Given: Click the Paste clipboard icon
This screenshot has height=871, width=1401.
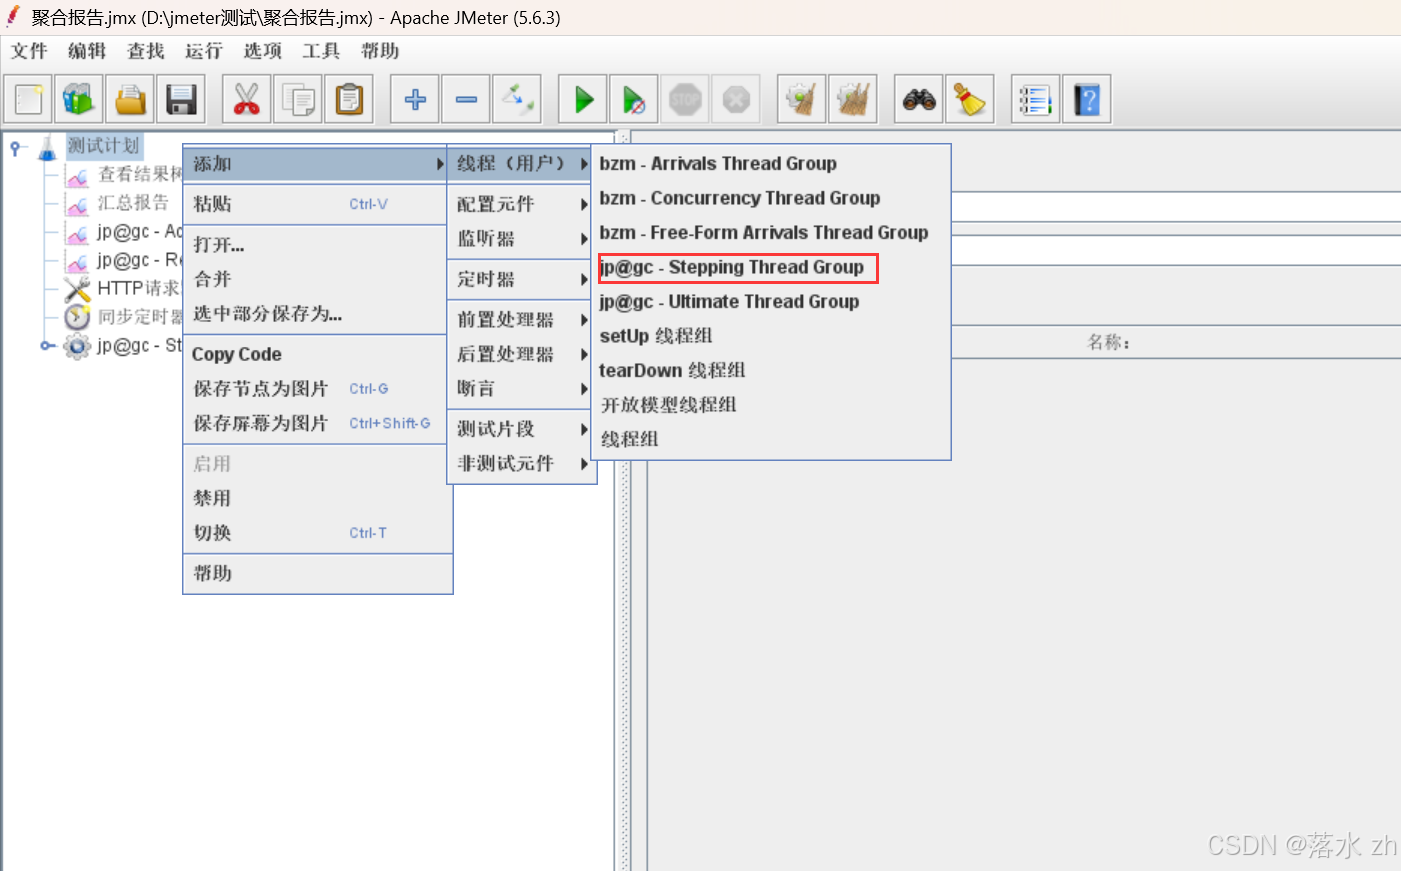Looking at the screenshot, I should click(x=349, y=99).
